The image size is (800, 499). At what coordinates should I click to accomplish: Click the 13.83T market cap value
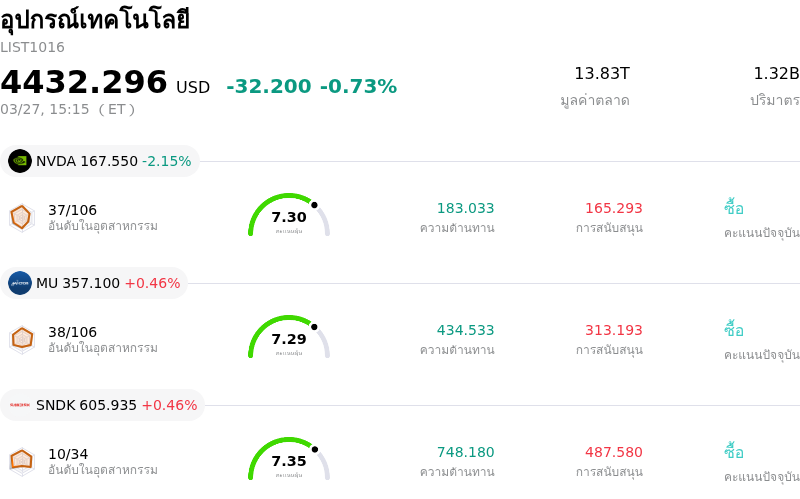click(601, 73)
